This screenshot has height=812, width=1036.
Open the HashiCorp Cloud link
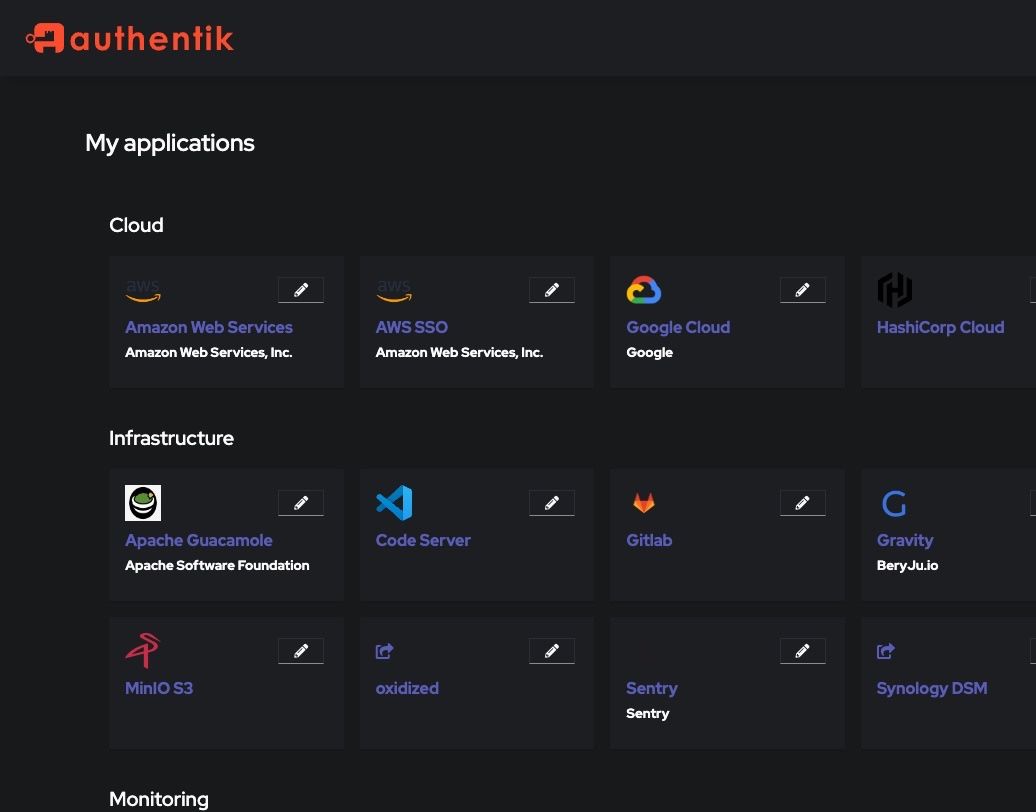click(x=940, y=327)
